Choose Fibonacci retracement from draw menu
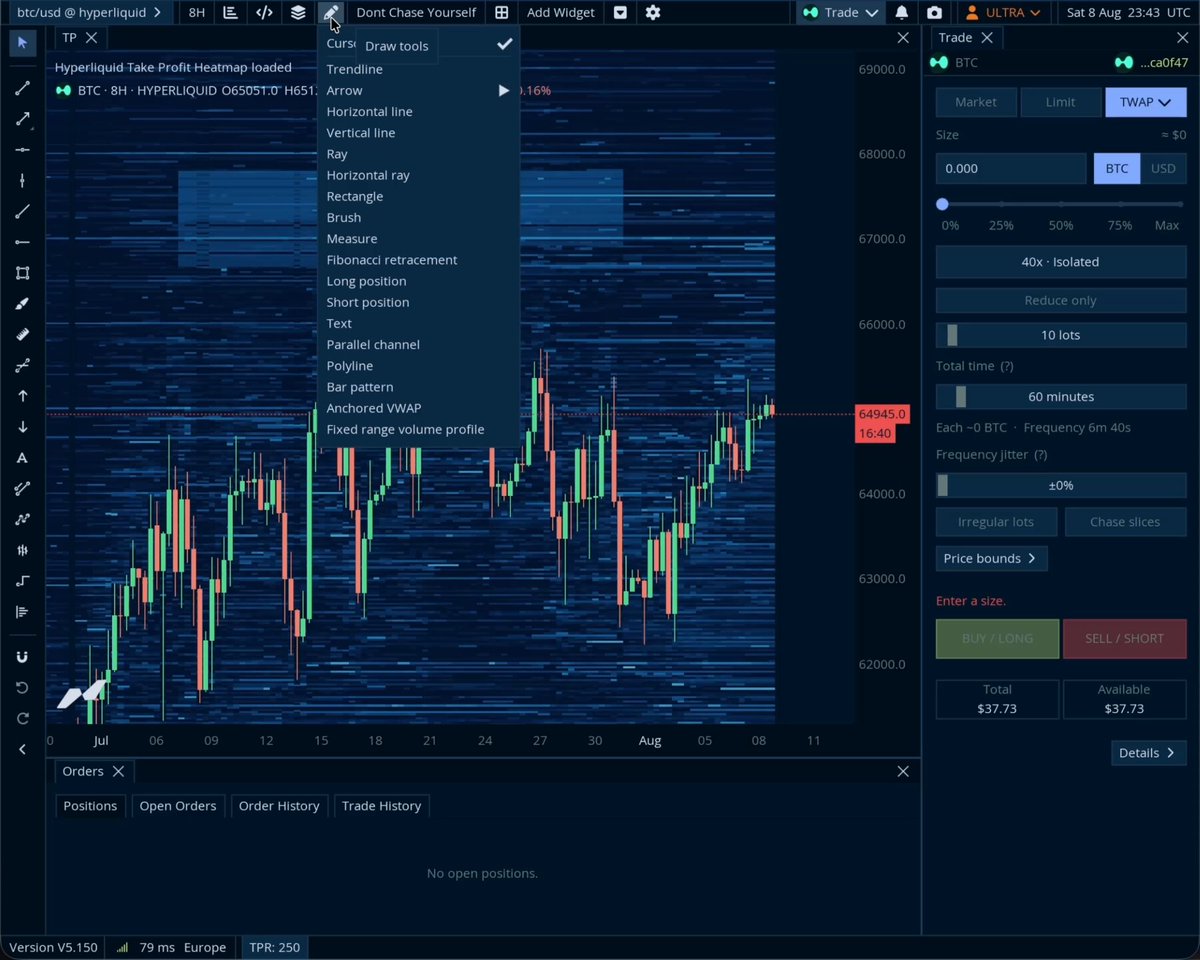1200x960 pixels. [x=392, y=260]
